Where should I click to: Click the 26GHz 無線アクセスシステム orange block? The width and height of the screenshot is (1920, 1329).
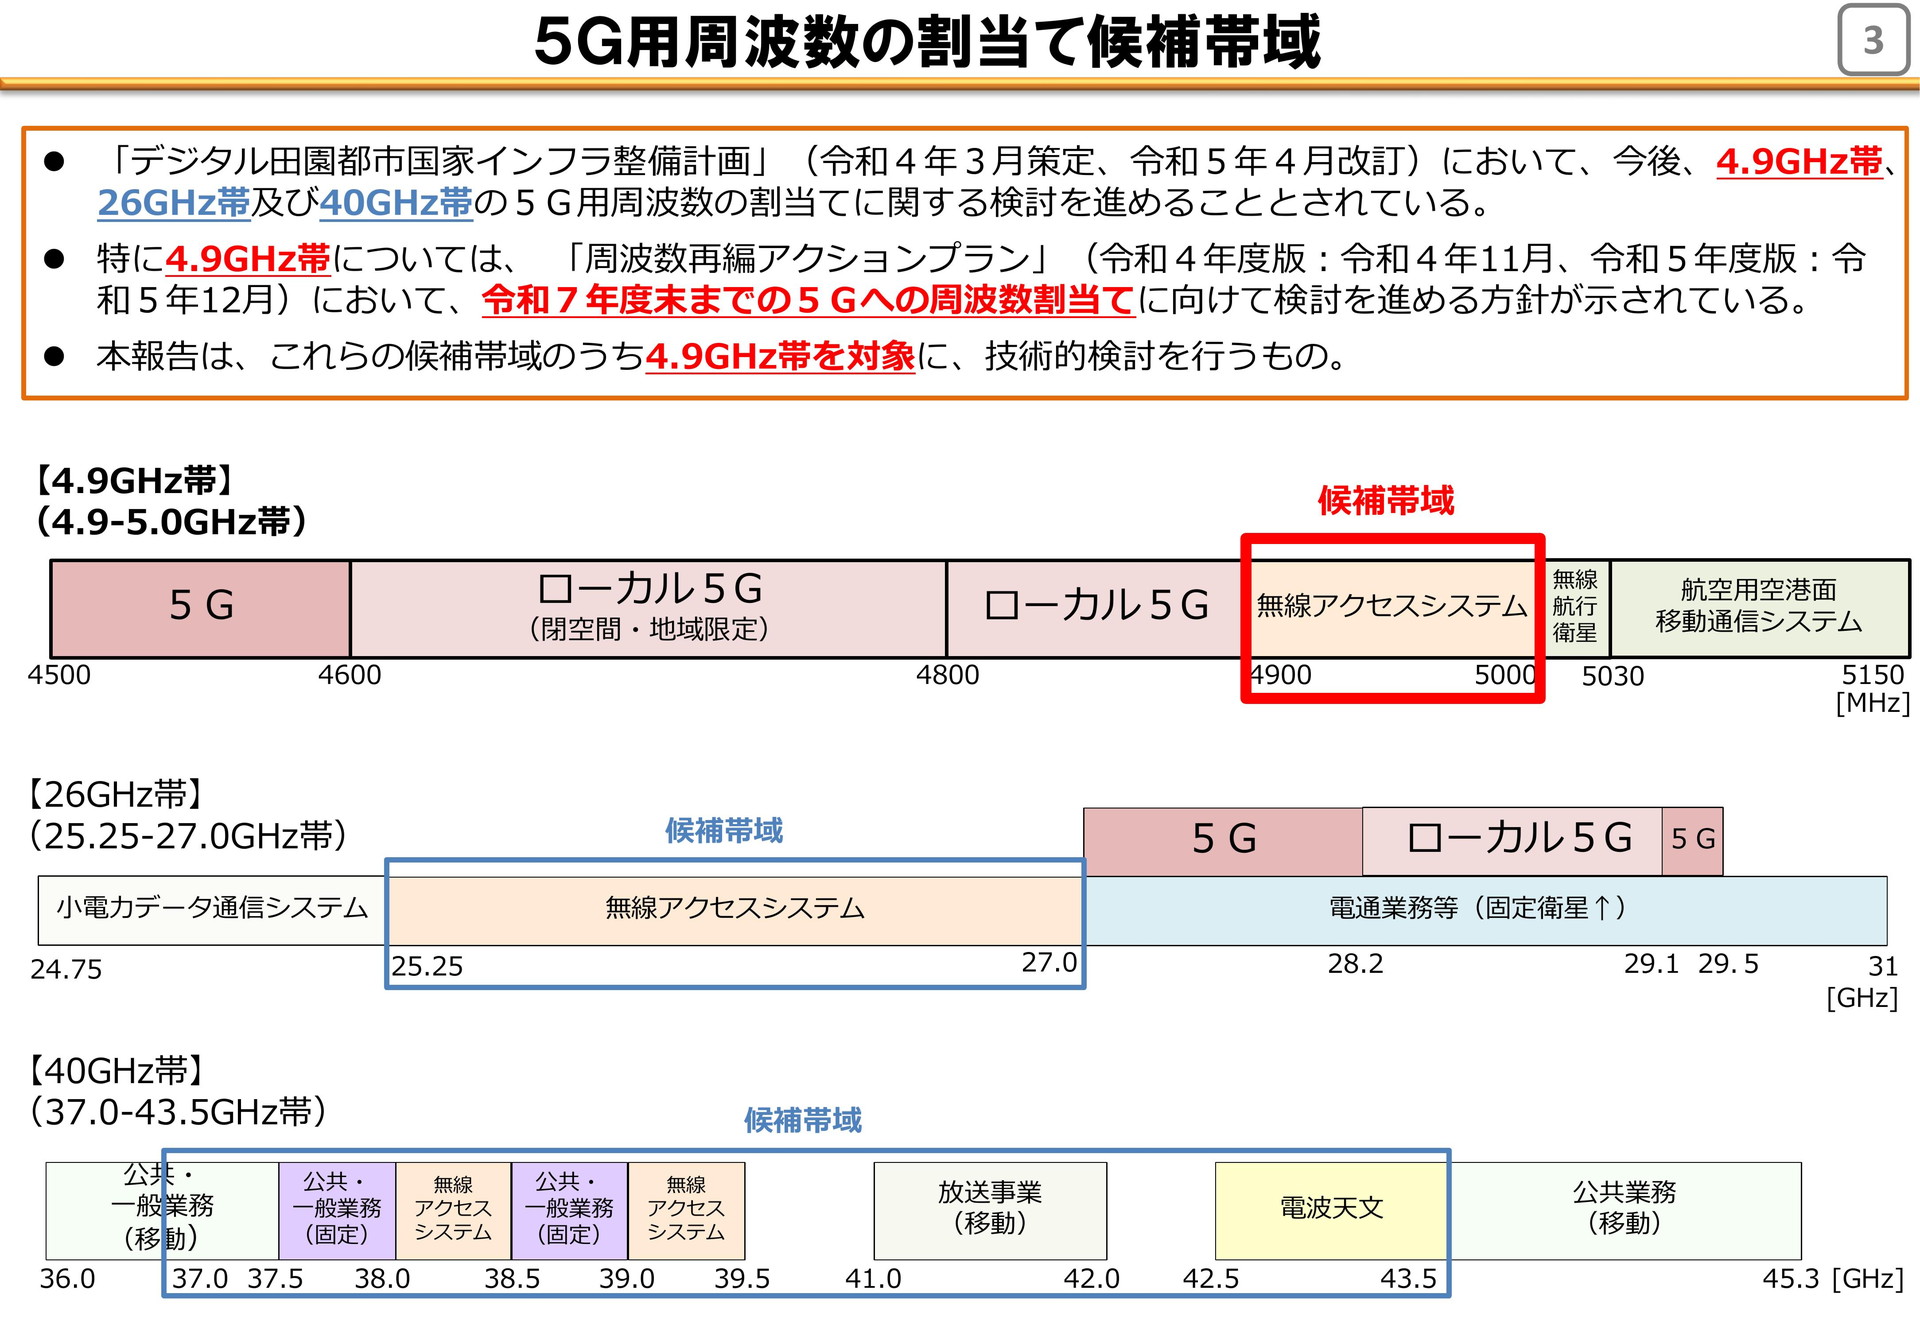(x=734, y=908)
